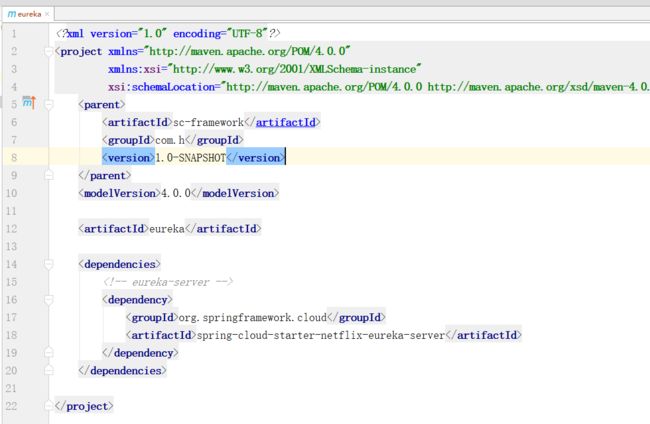Screen dimensions: 650x424
Task: Click the closing dependencies tag
Action: point(122,371)
